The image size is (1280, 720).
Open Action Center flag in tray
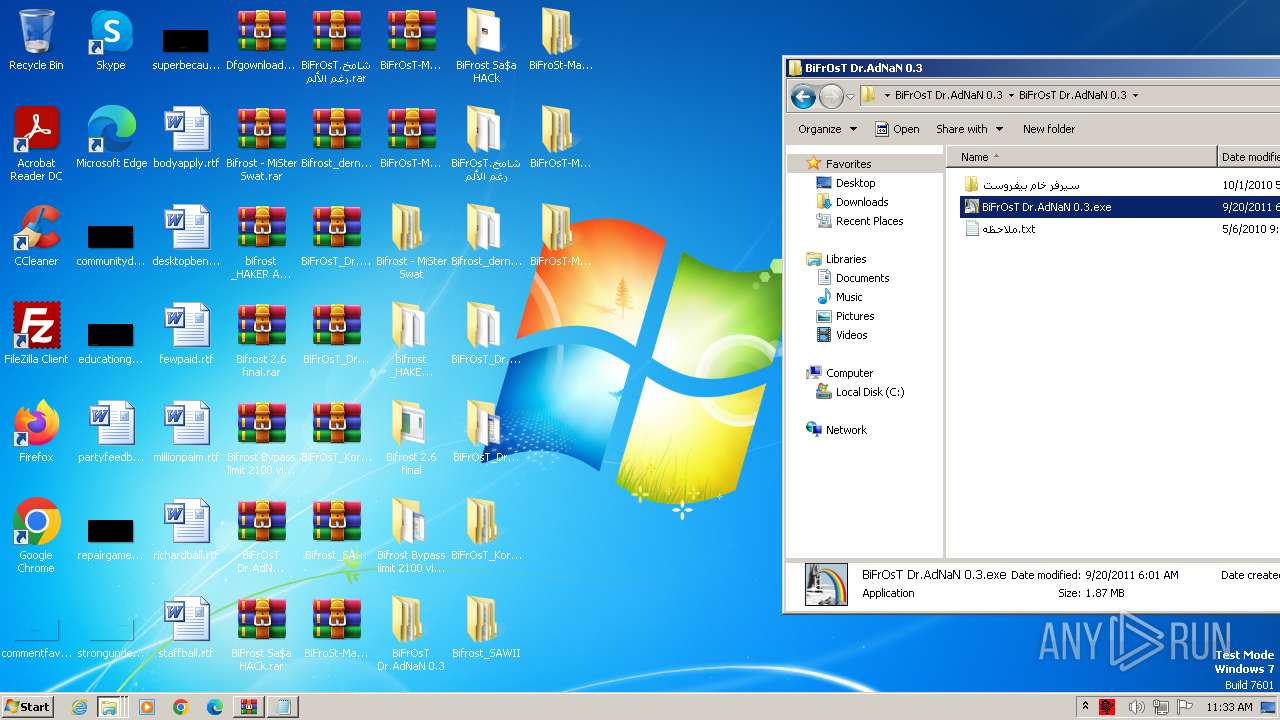(x=1187, y=707)
